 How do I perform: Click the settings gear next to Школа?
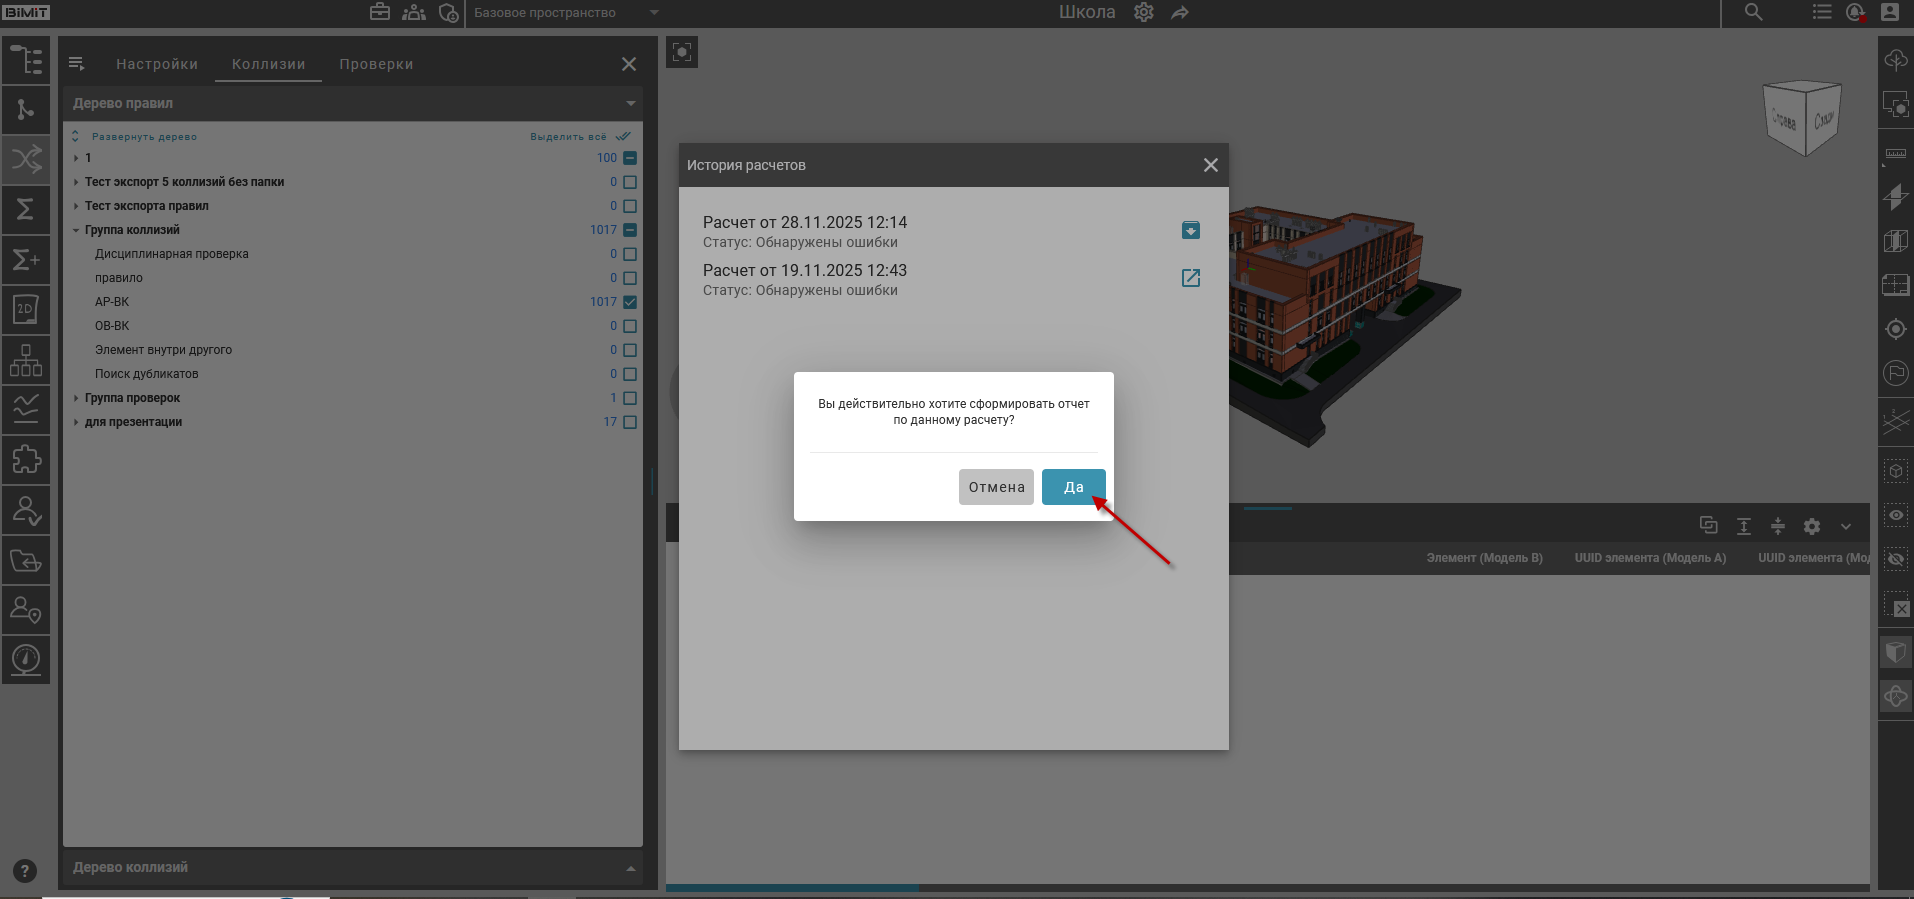coord(1144,13)
